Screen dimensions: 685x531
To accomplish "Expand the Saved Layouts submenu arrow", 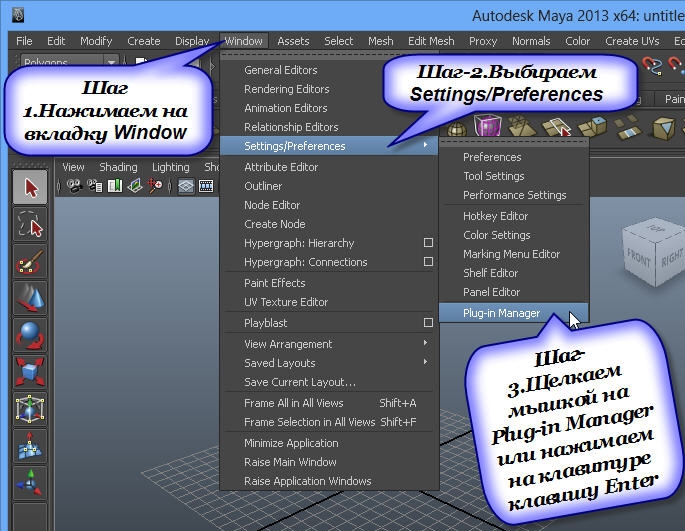I will (x=426, y=362).
